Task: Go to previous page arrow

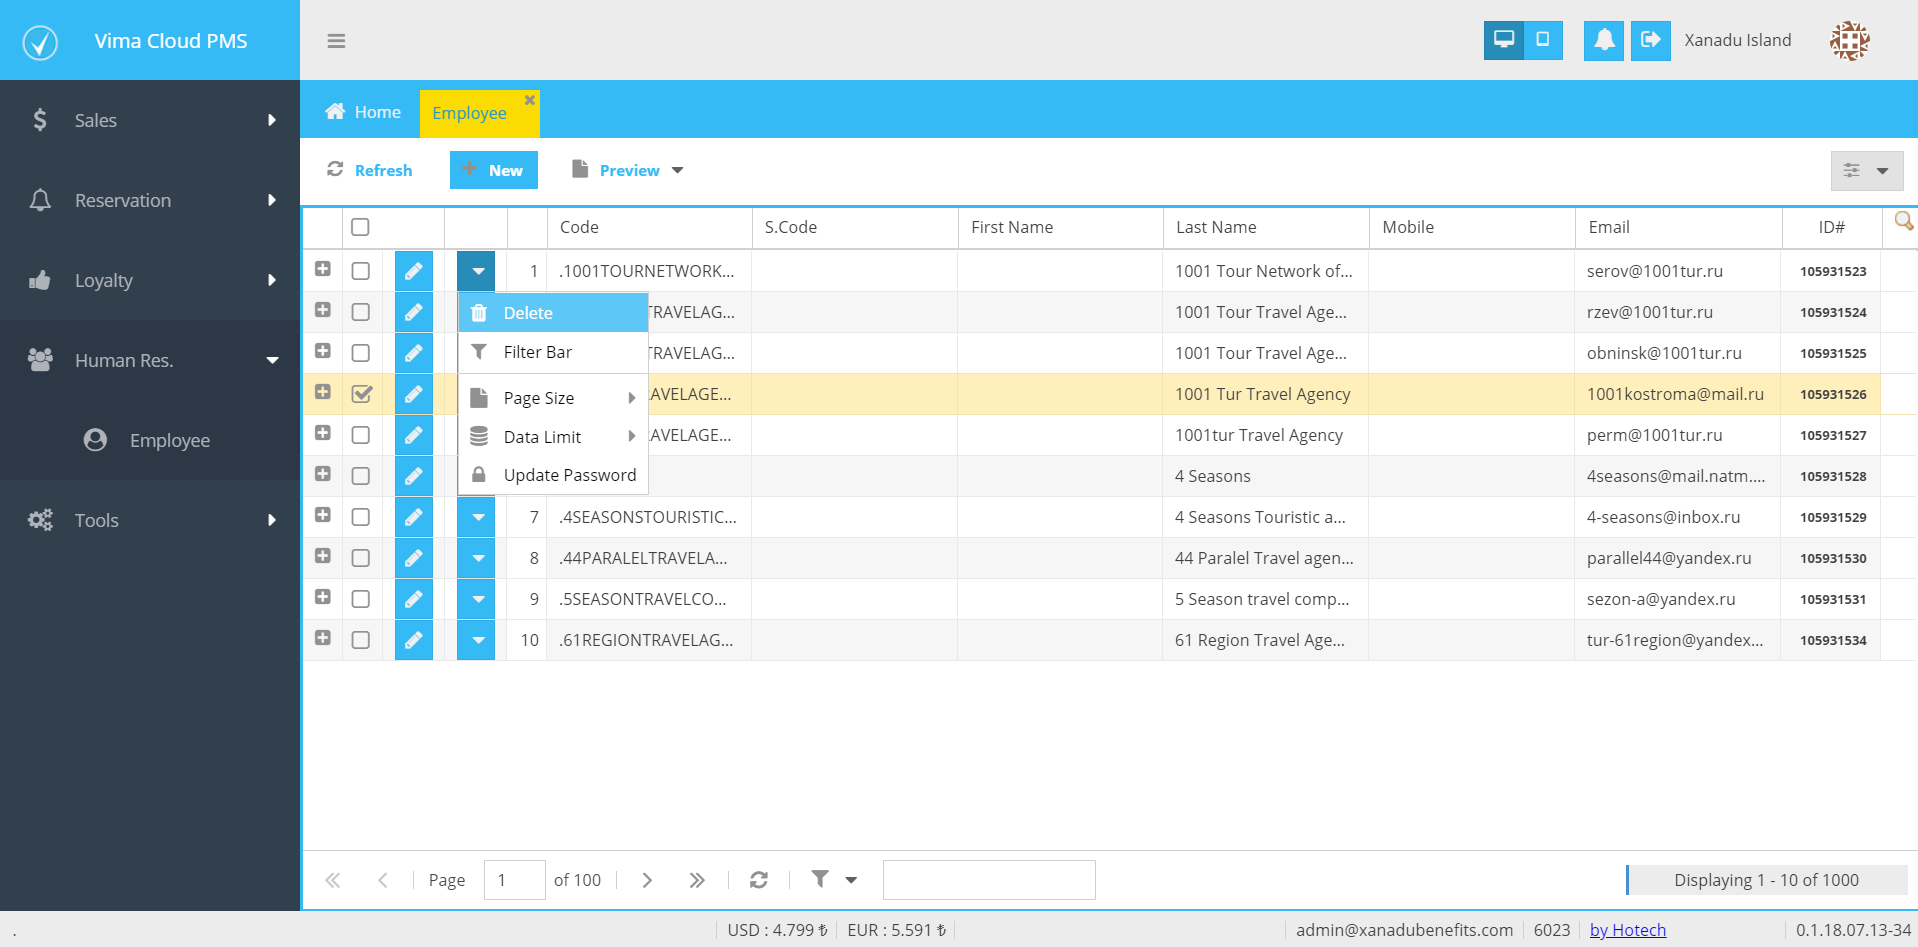Action: point(382,880)
